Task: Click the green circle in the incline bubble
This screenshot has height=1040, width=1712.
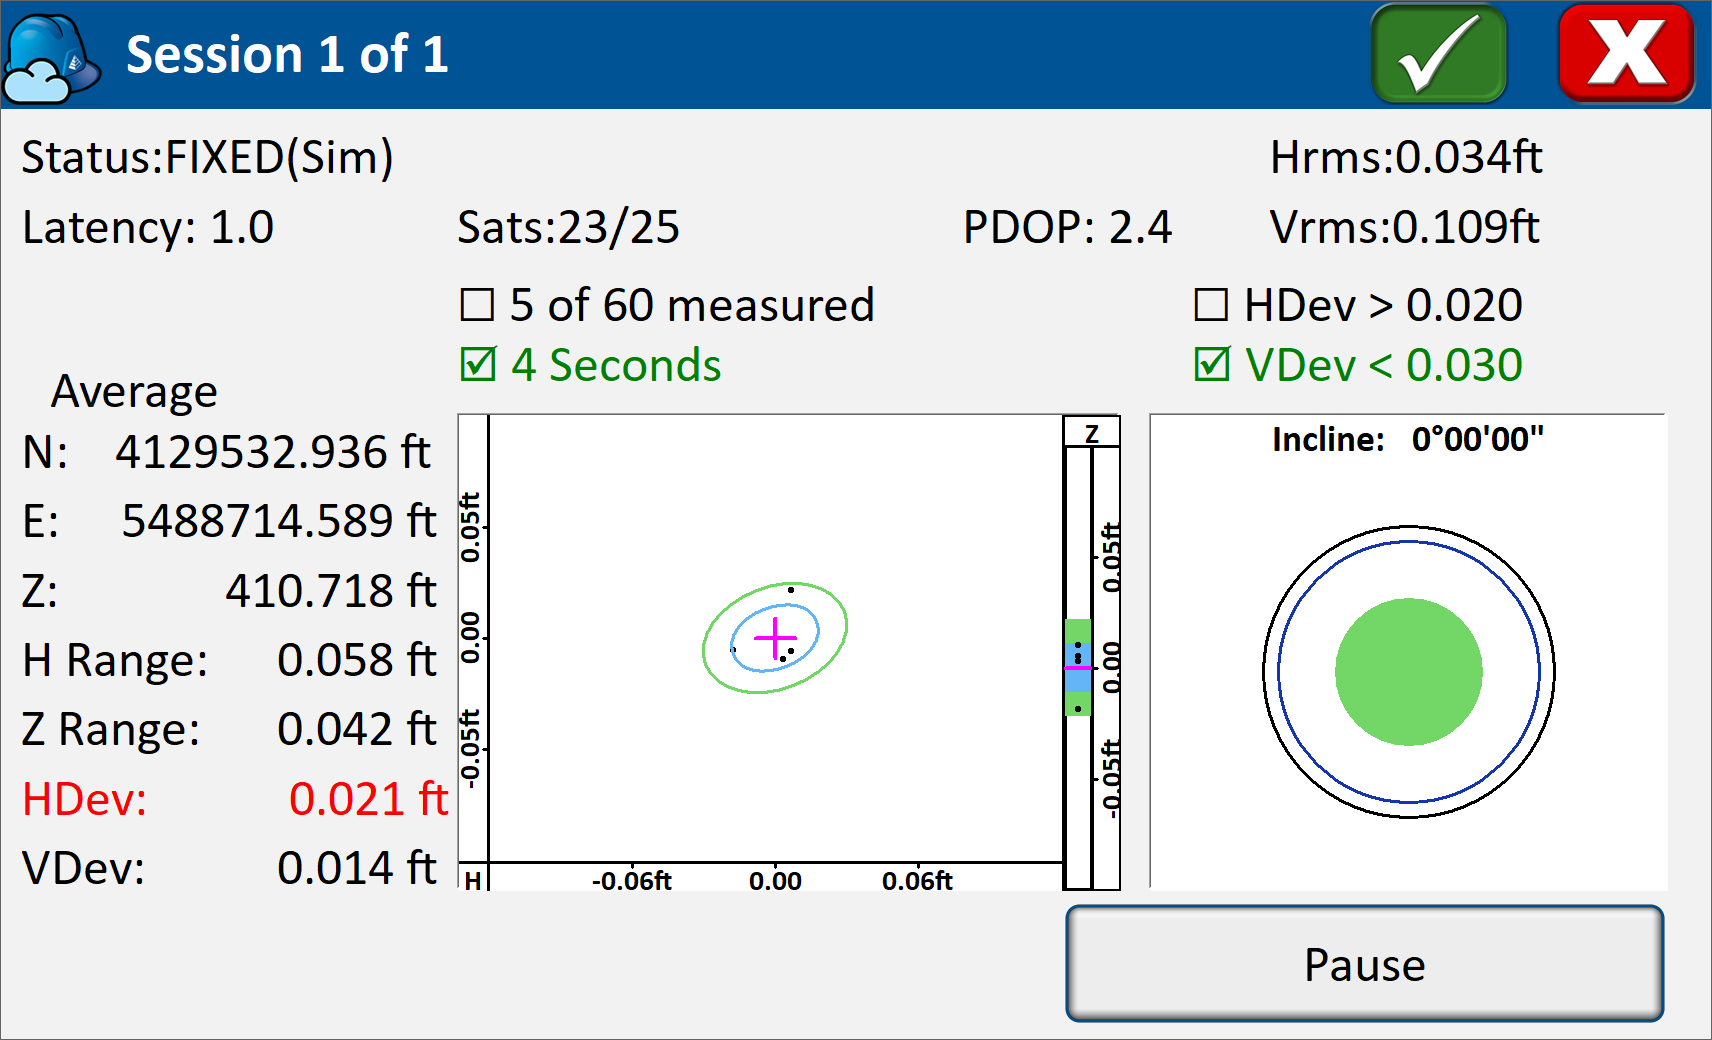Action: tap(1408, 672)
